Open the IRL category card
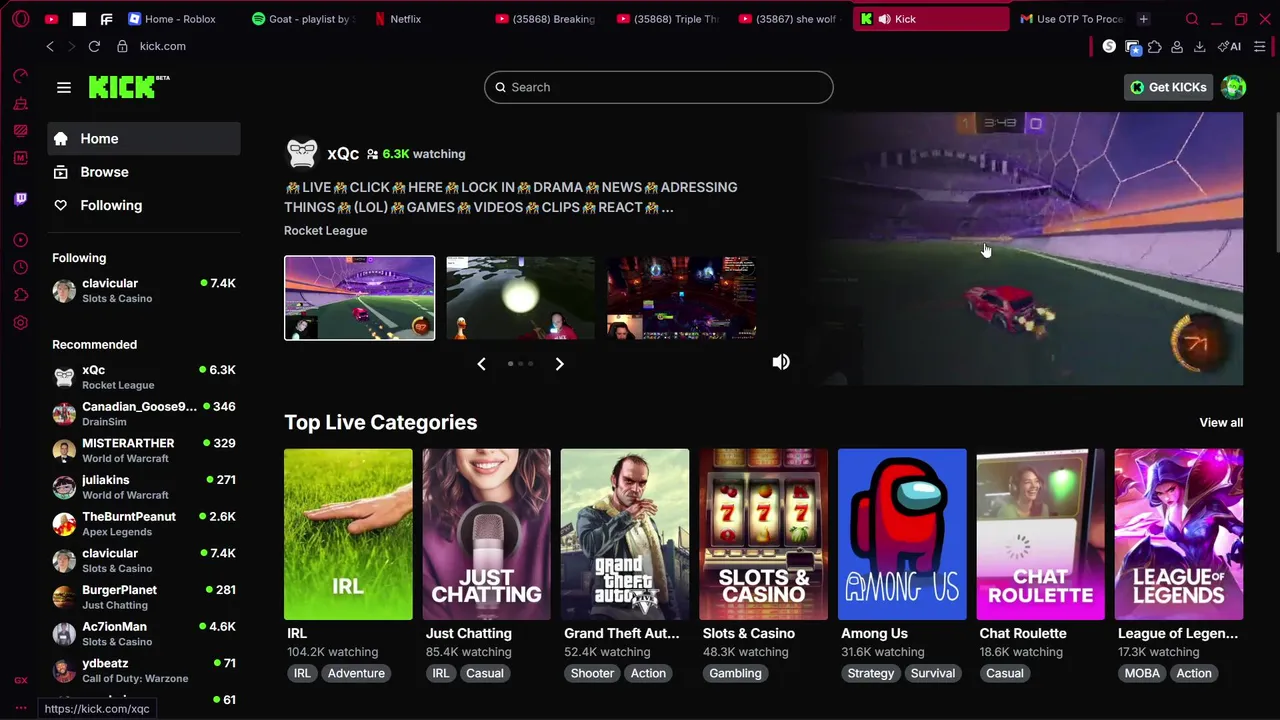The image size is (1280, 720). (348, 534)
